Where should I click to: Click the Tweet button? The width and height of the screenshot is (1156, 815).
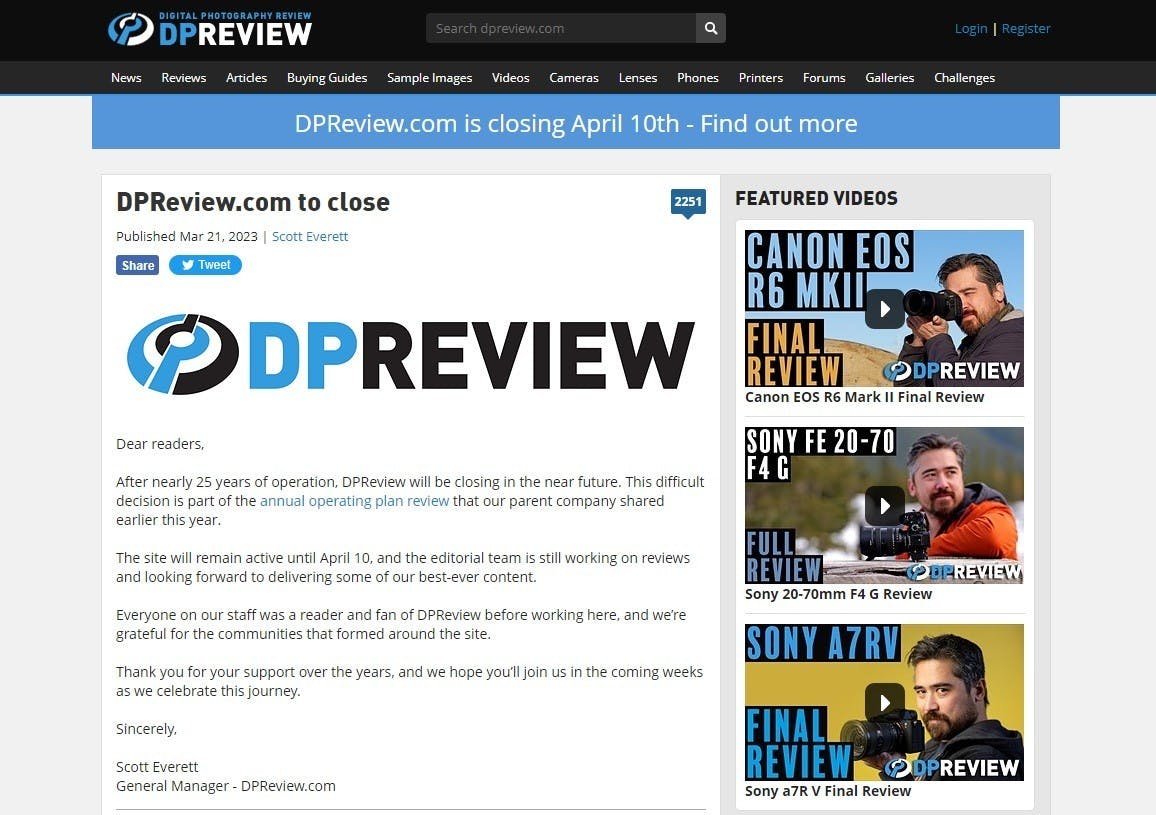click(x=205, y=265)
